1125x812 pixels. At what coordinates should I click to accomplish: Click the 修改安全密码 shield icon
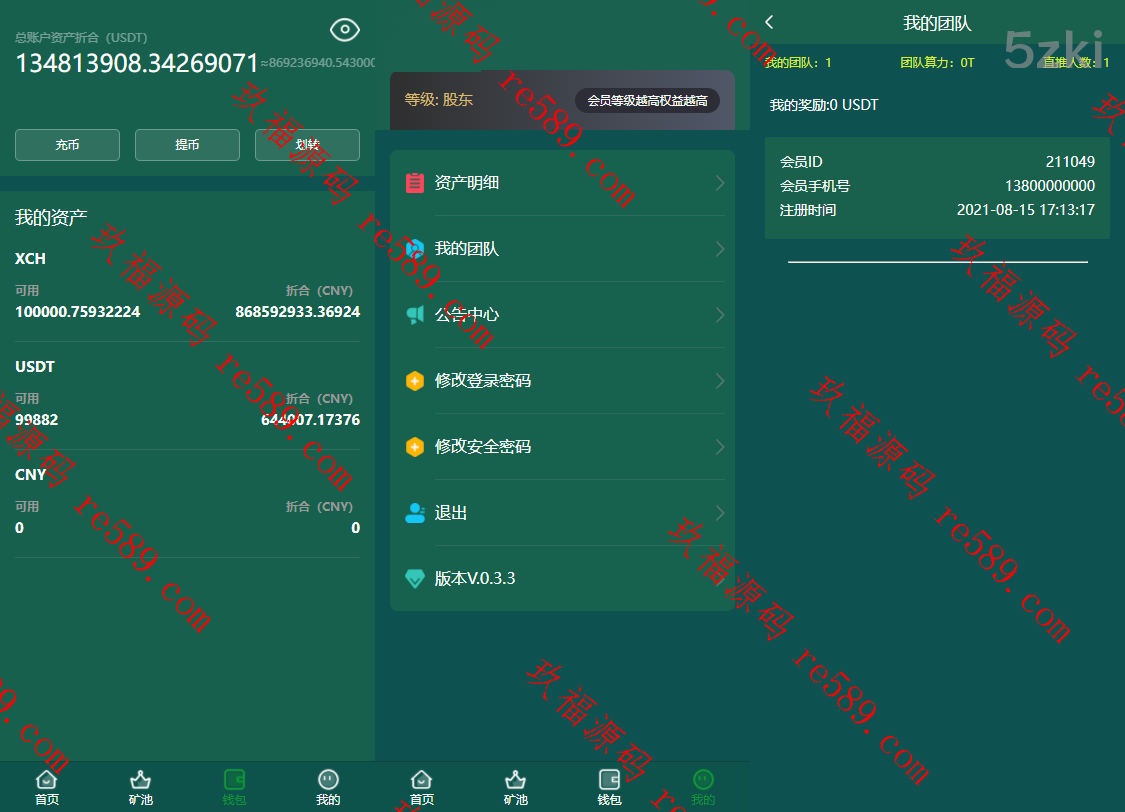(x=415, y=447)
